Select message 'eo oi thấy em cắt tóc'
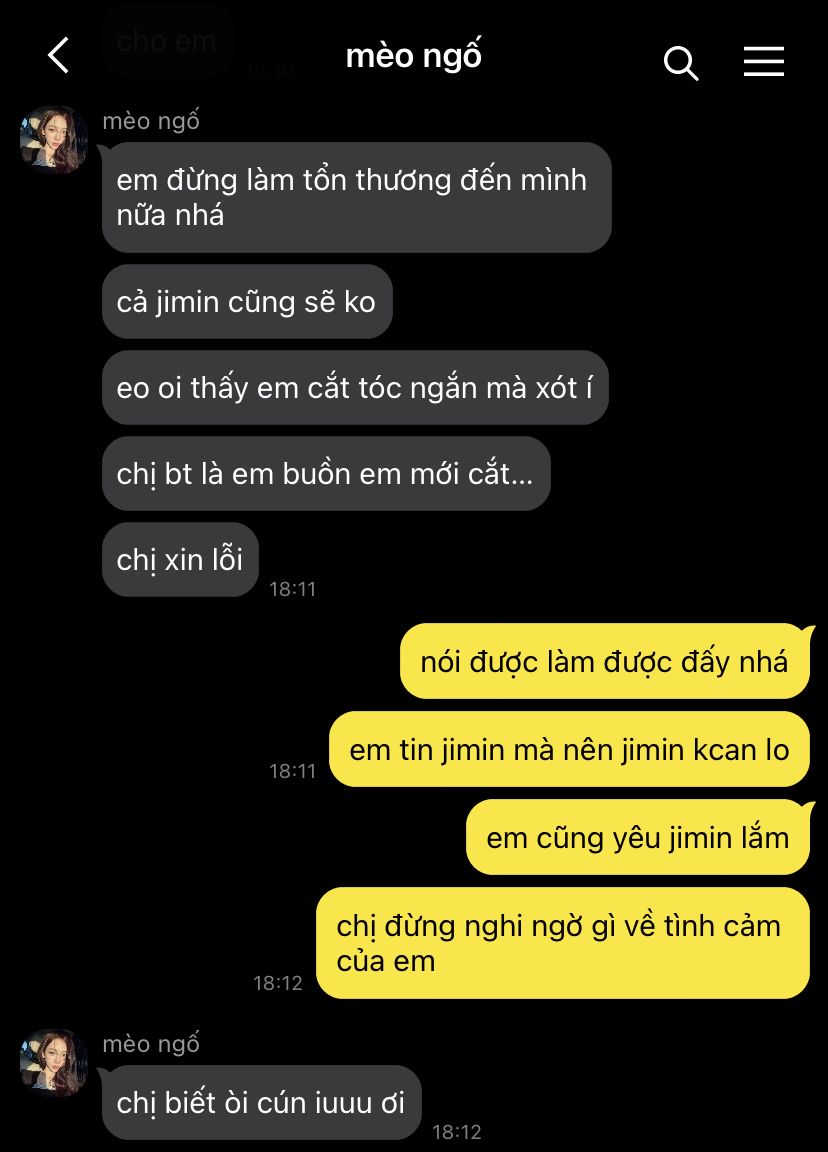Viewport: 828px width, 1152px height. (355, 388)
